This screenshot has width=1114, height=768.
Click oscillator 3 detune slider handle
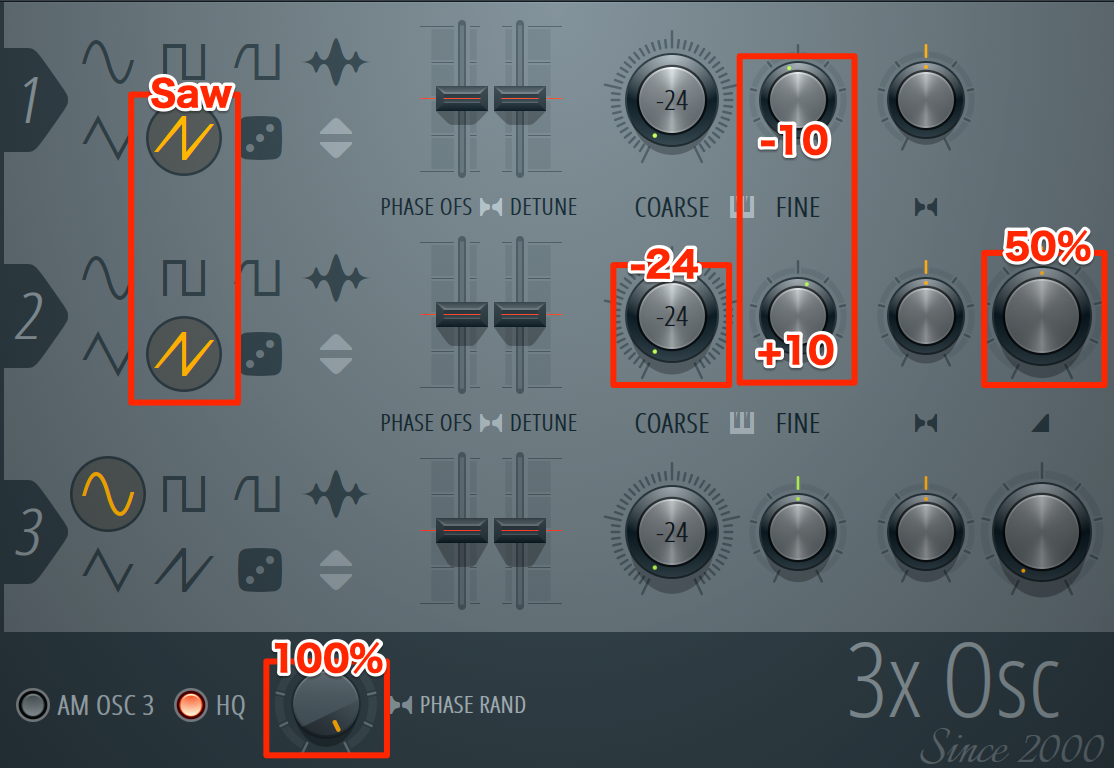(x=520, y=531)
